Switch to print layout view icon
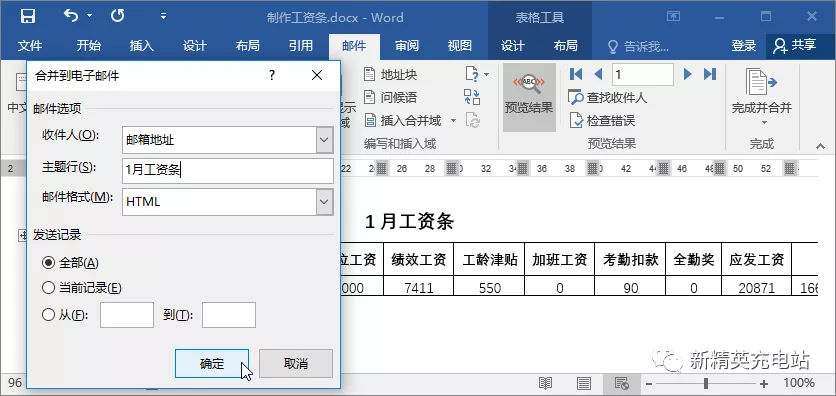The width and height of the screenshot is (836, 396). [x=583, y=383]
